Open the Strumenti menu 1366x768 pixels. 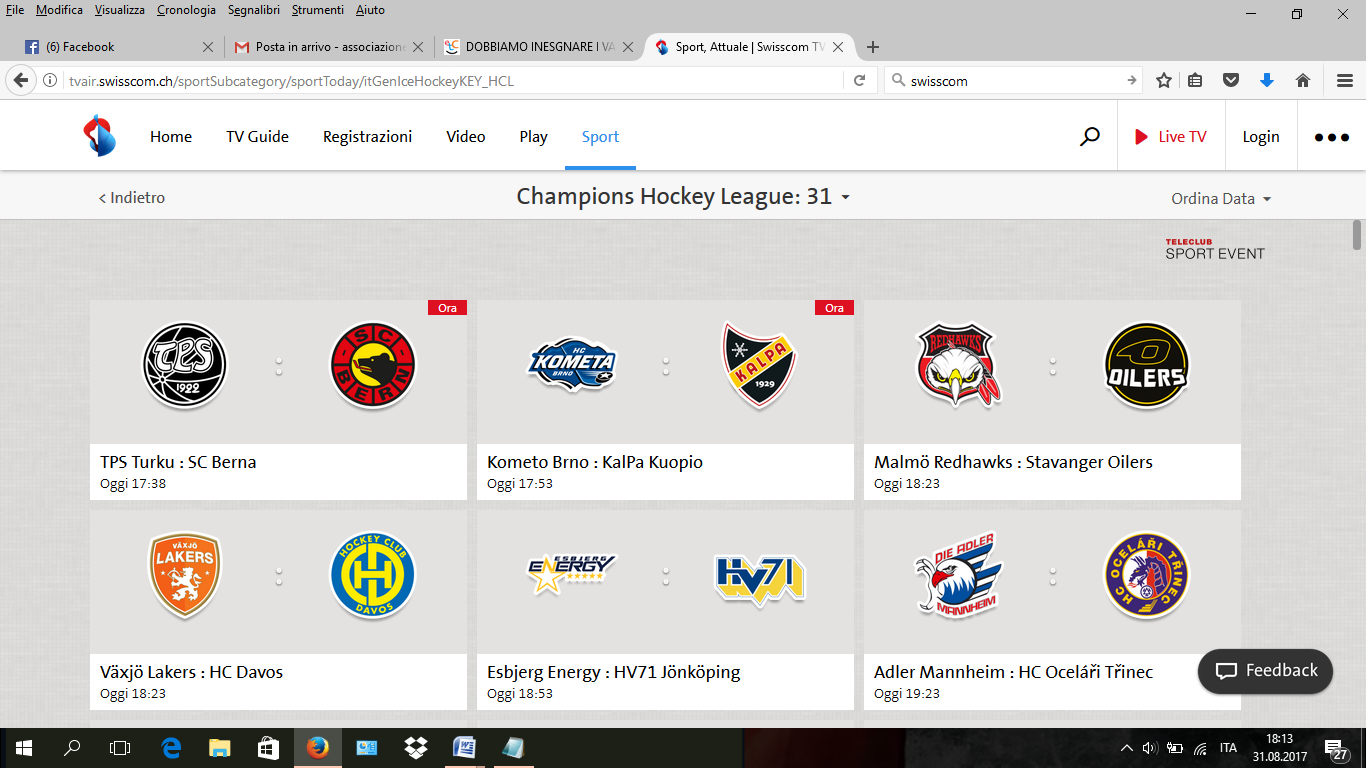pos(318,10)
